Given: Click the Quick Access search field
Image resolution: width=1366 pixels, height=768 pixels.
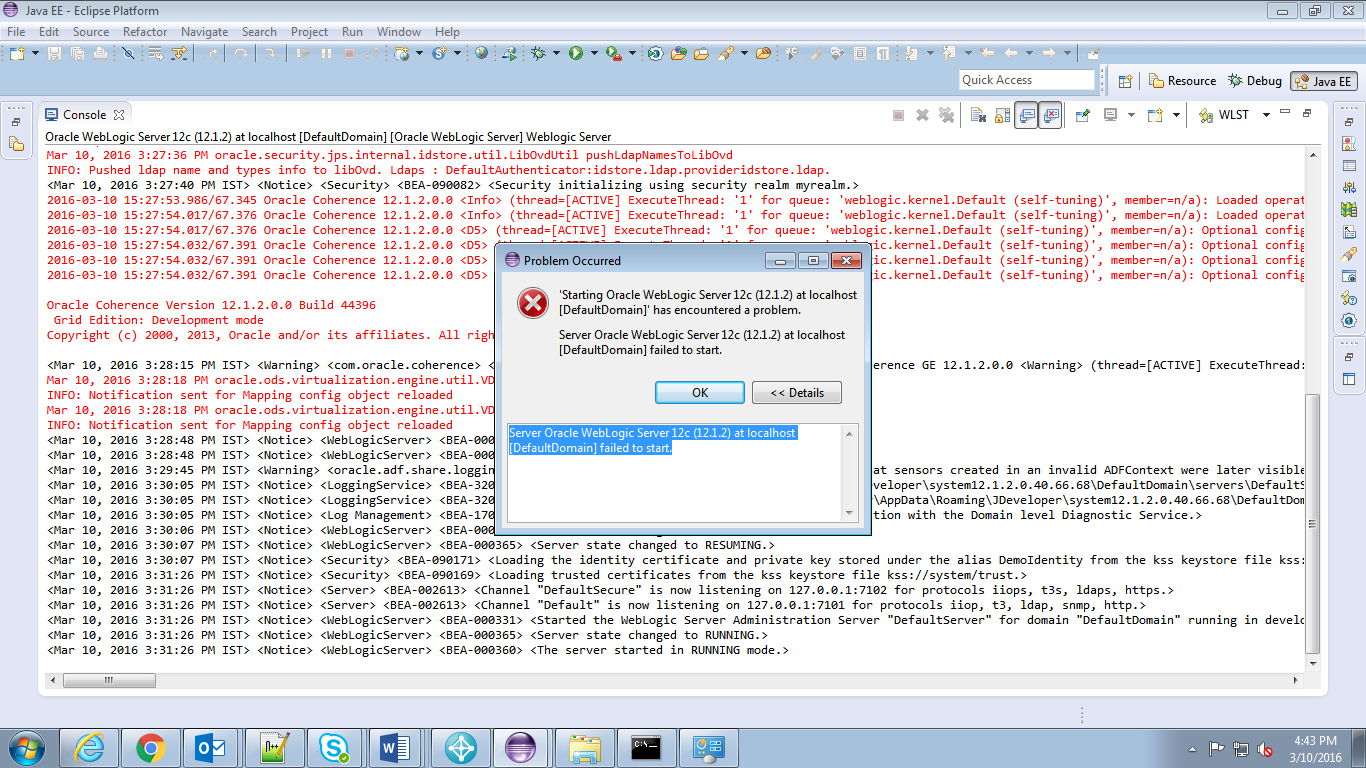Looking at the screenshot, I should pos(1027,80).
